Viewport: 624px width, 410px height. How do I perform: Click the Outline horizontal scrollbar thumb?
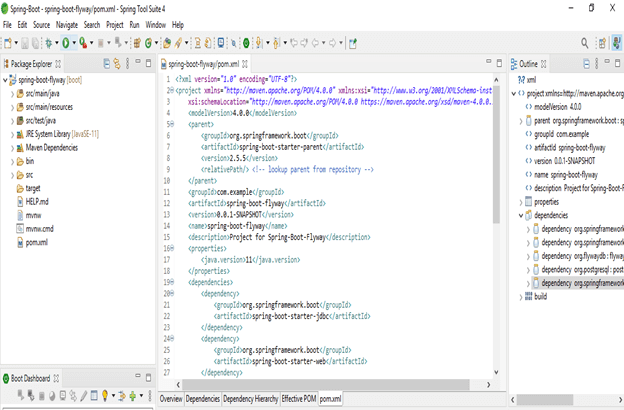(x=545, y=399)
